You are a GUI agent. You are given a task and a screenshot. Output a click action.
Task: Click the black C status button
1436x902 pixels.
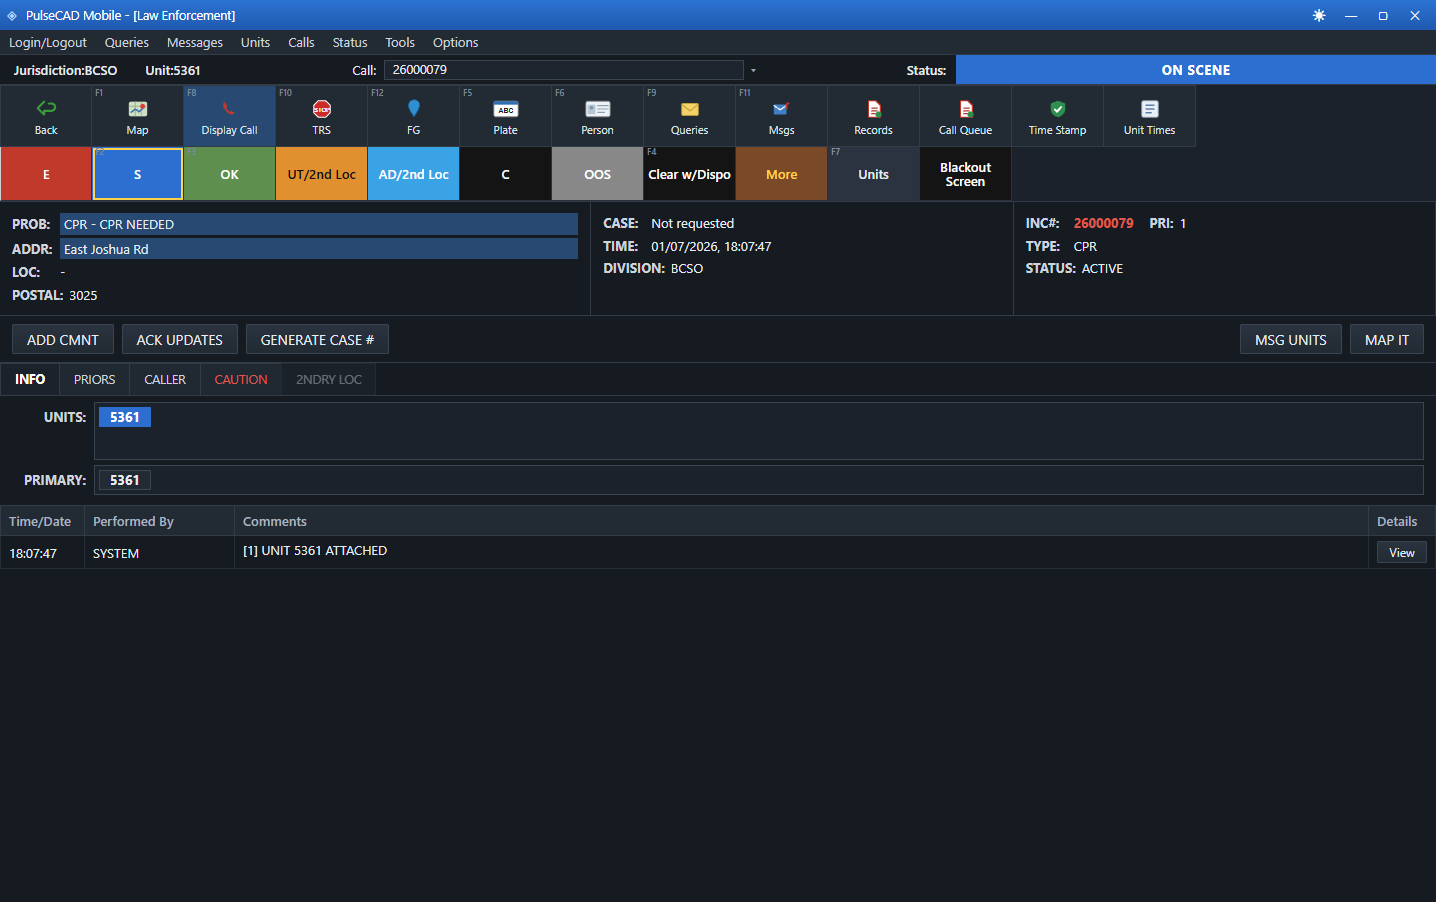point(506,174)
